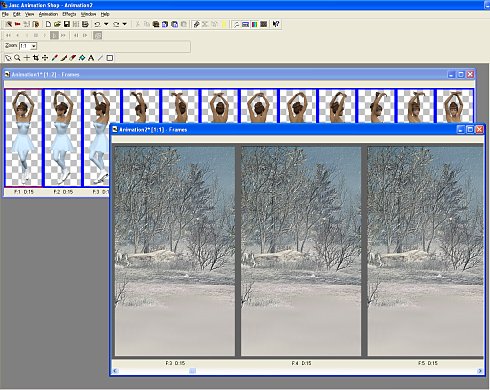Select winter scene frame F:3 in Animation2

point(175,252)
